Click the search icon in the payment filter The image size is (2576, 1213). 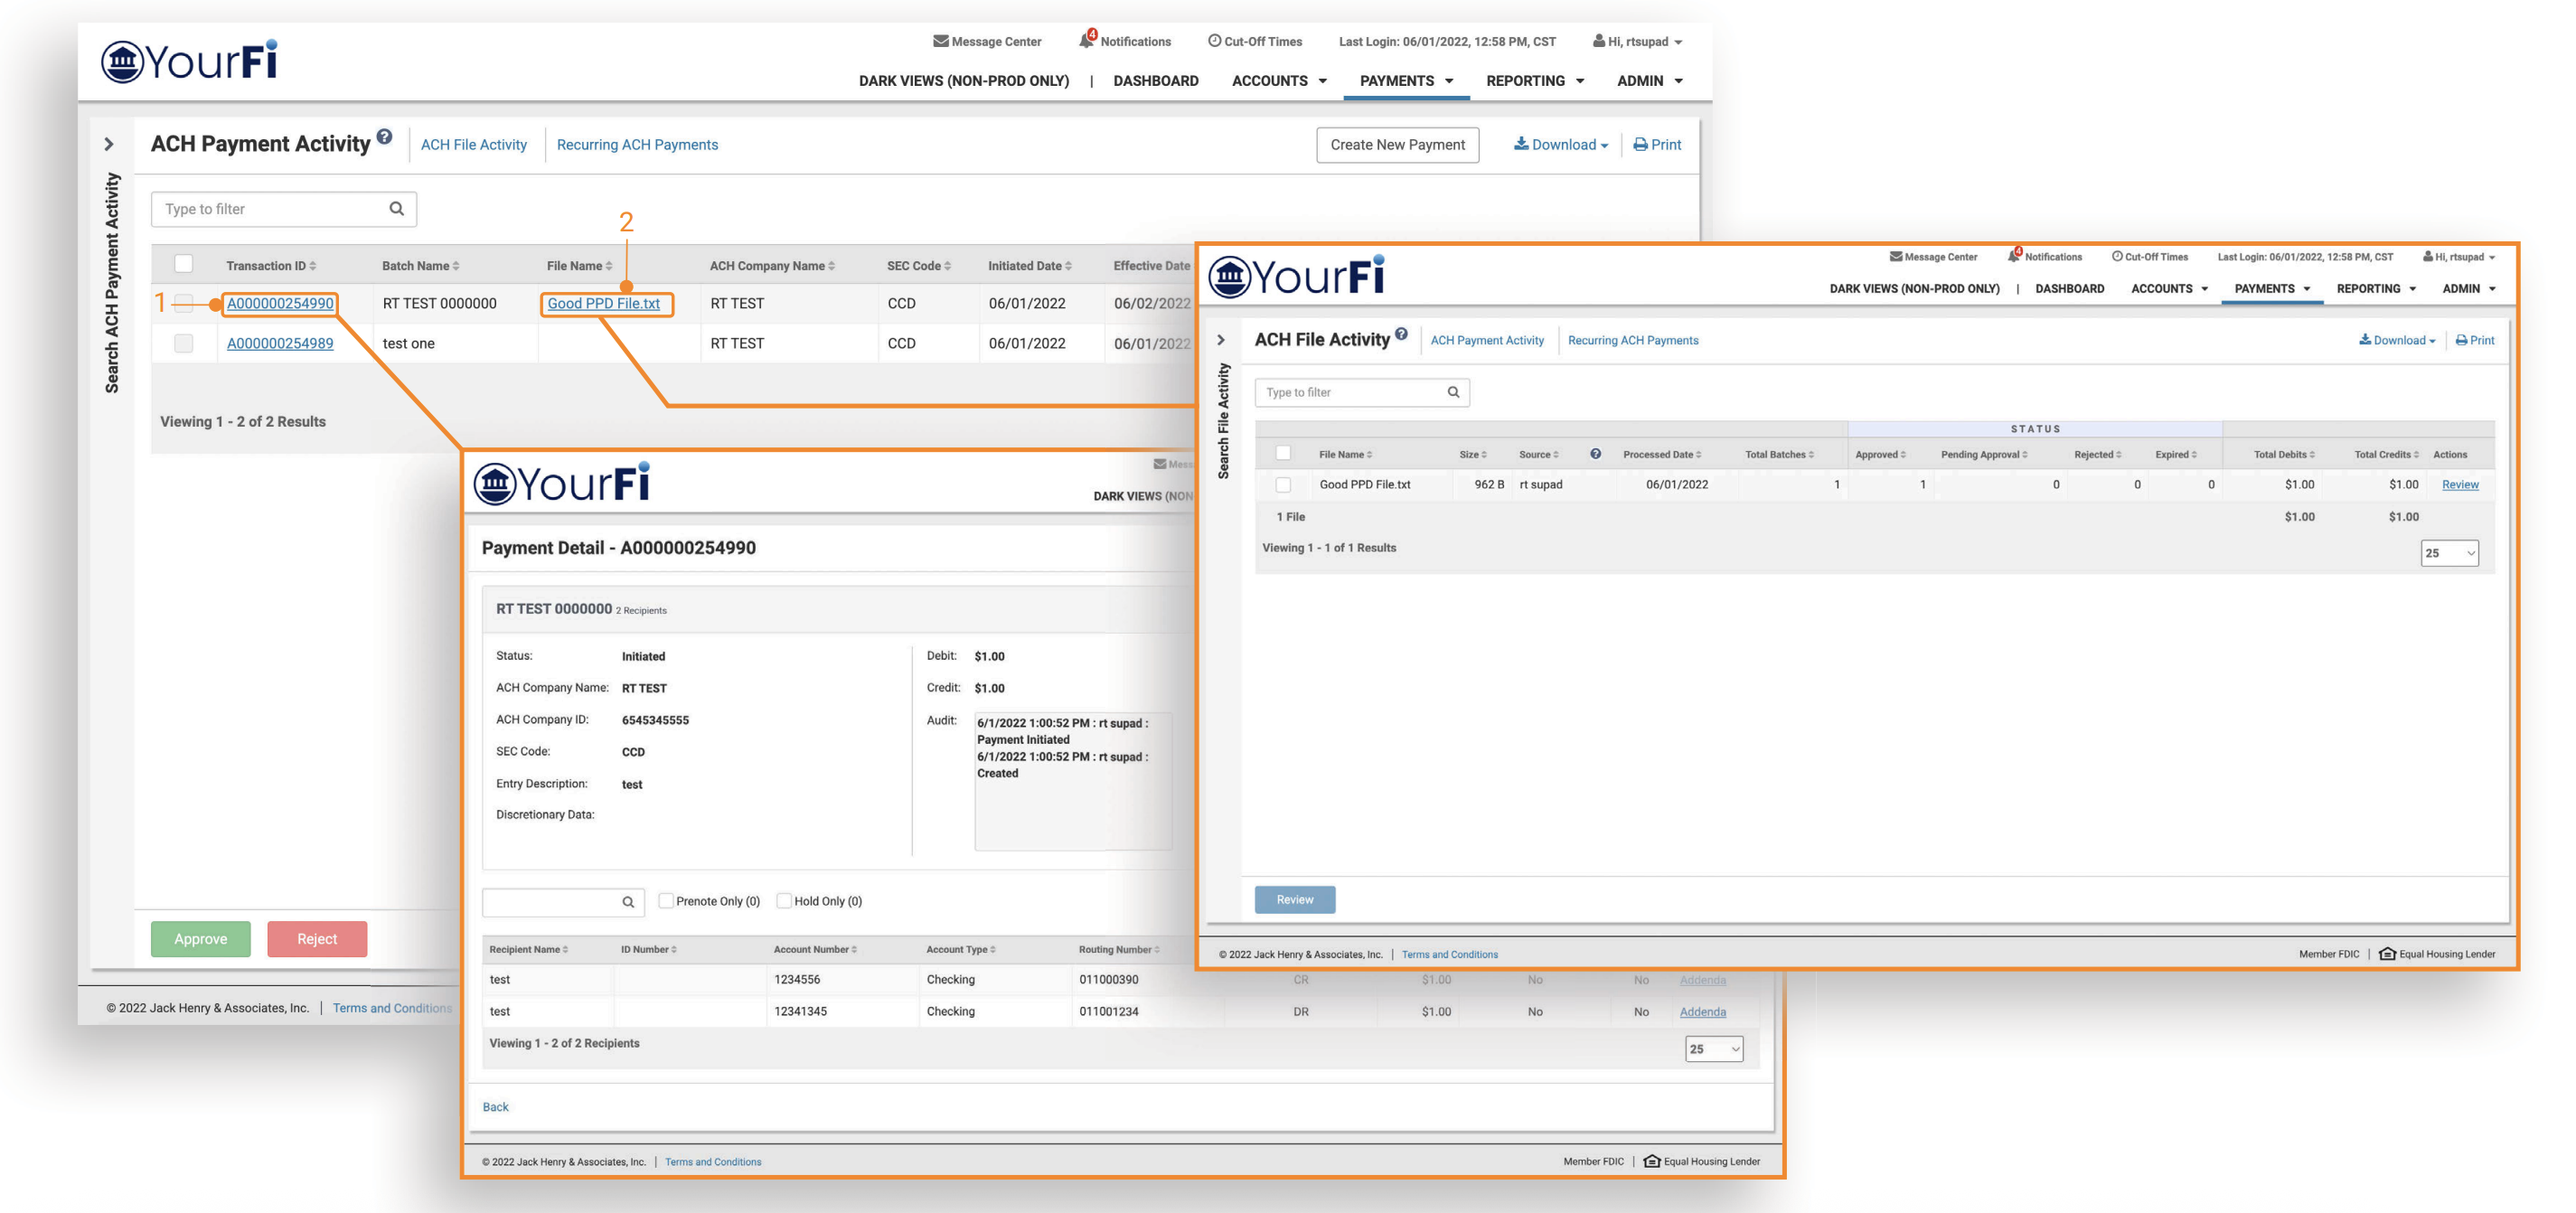[397, 209]
